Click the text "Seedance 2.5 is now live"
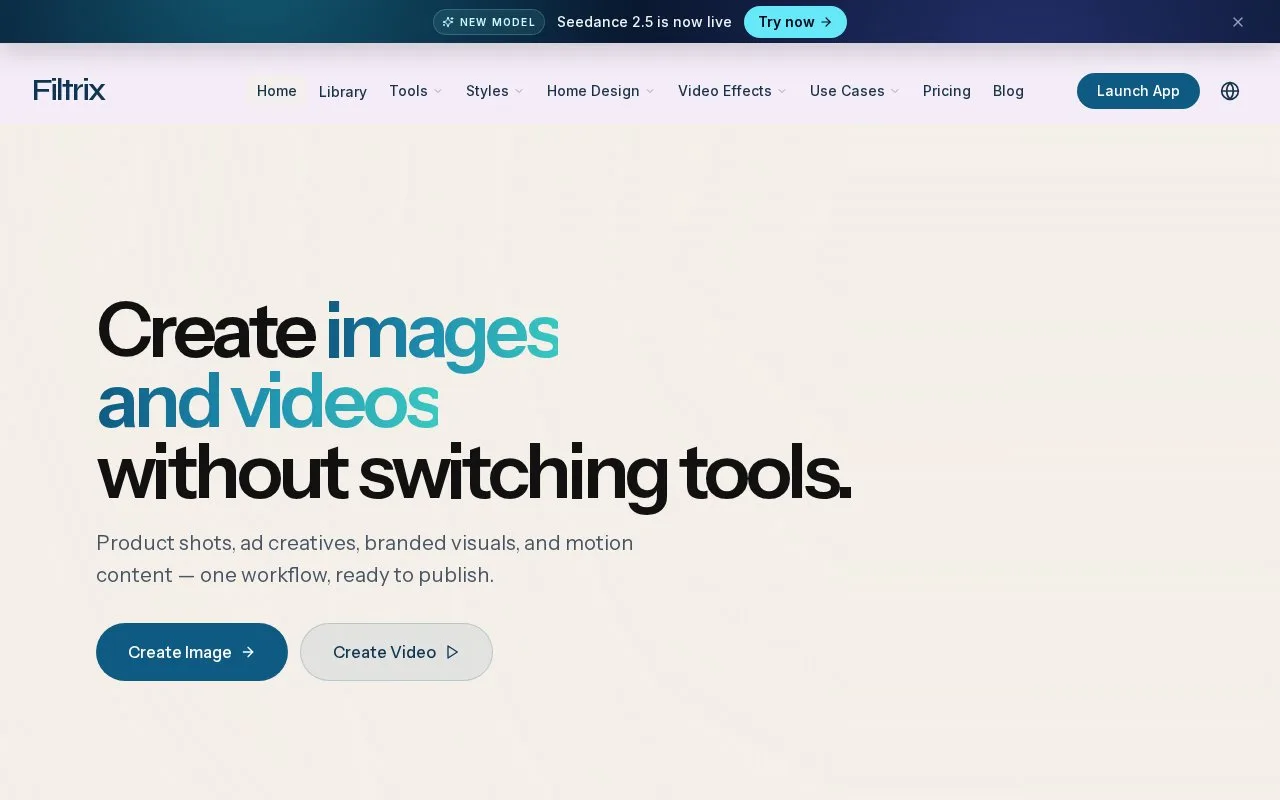The image size is (1280, 800). tap(644, 22)
